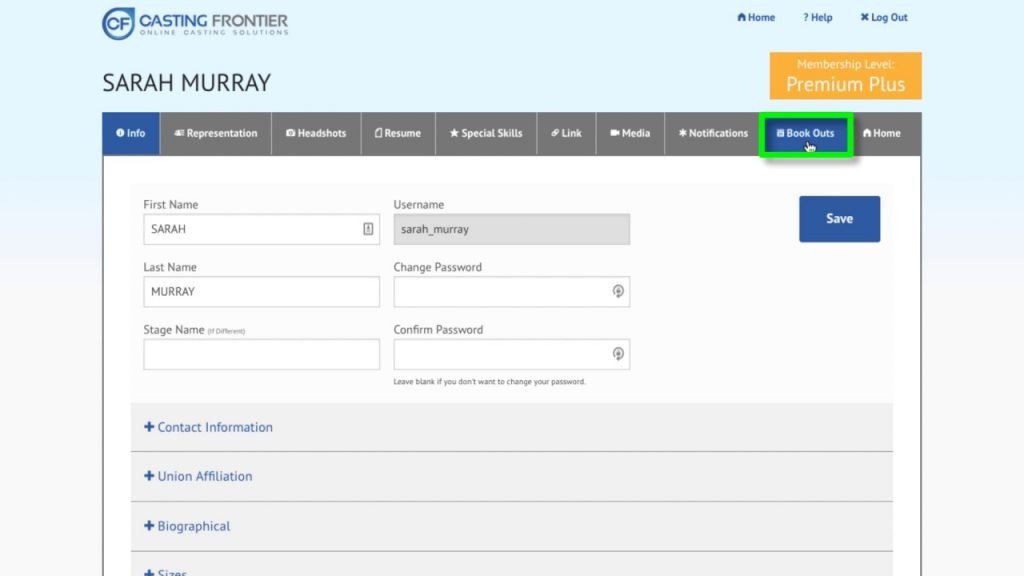1024x576 pixels.
Task: Expand the Union Affiliation section
Action: (x=511, y=477)
